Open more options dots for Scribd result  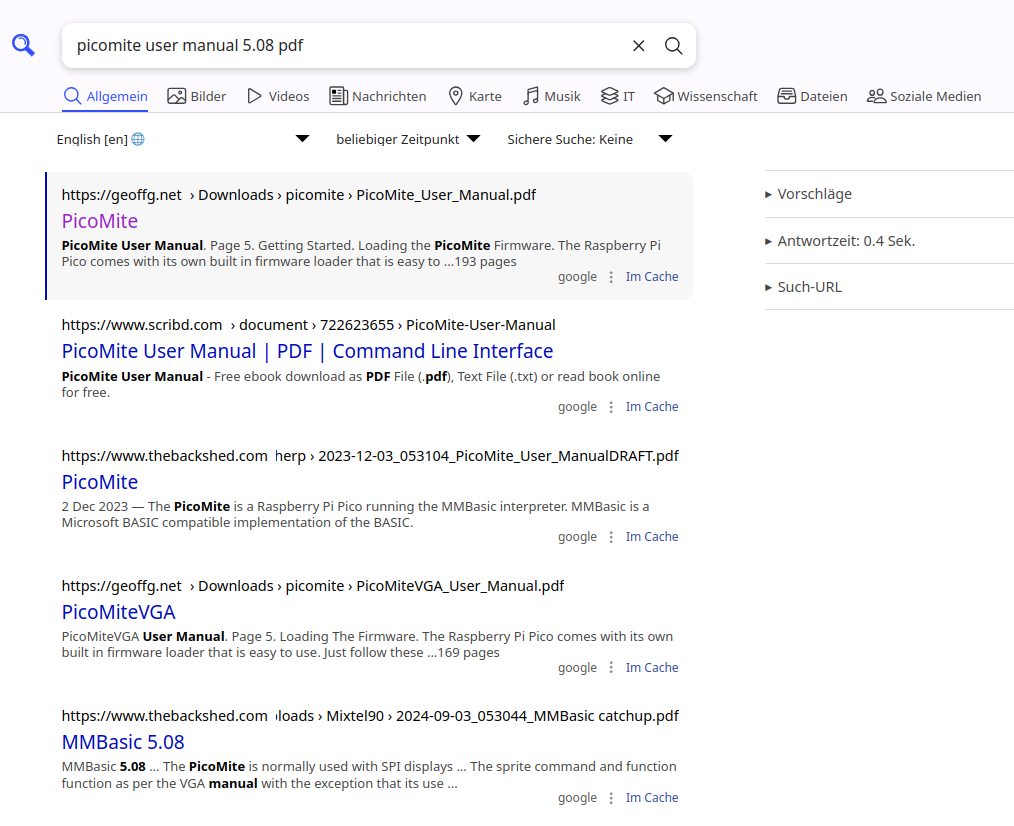pos(611,407)
